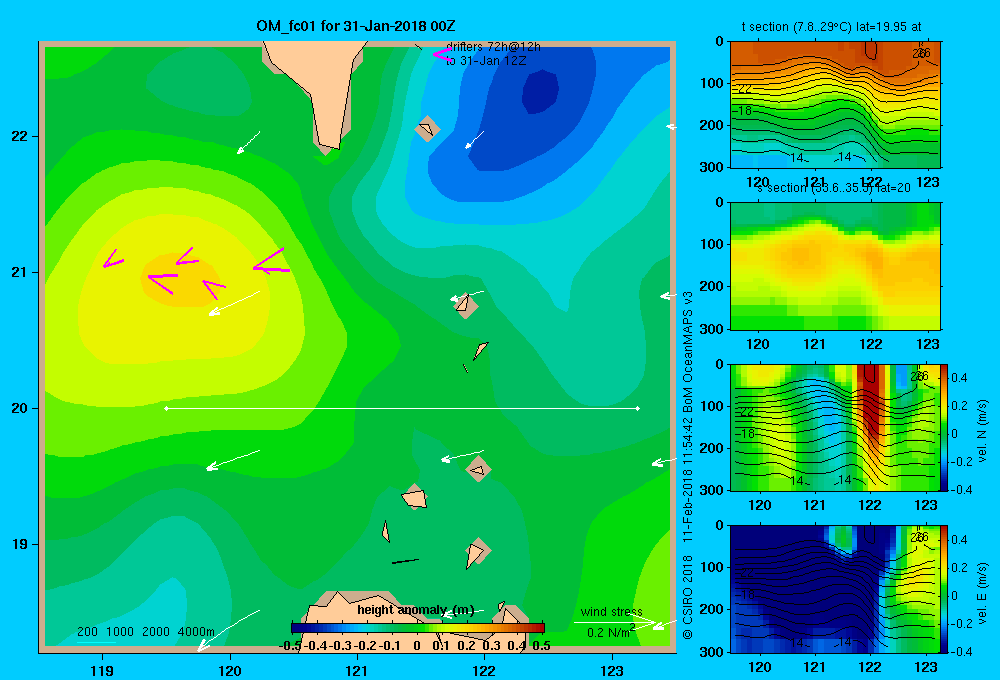Click the vel. N colorbar
Image resolution: width=1000 pixels, height=680 pixels.
click(945, 427)
